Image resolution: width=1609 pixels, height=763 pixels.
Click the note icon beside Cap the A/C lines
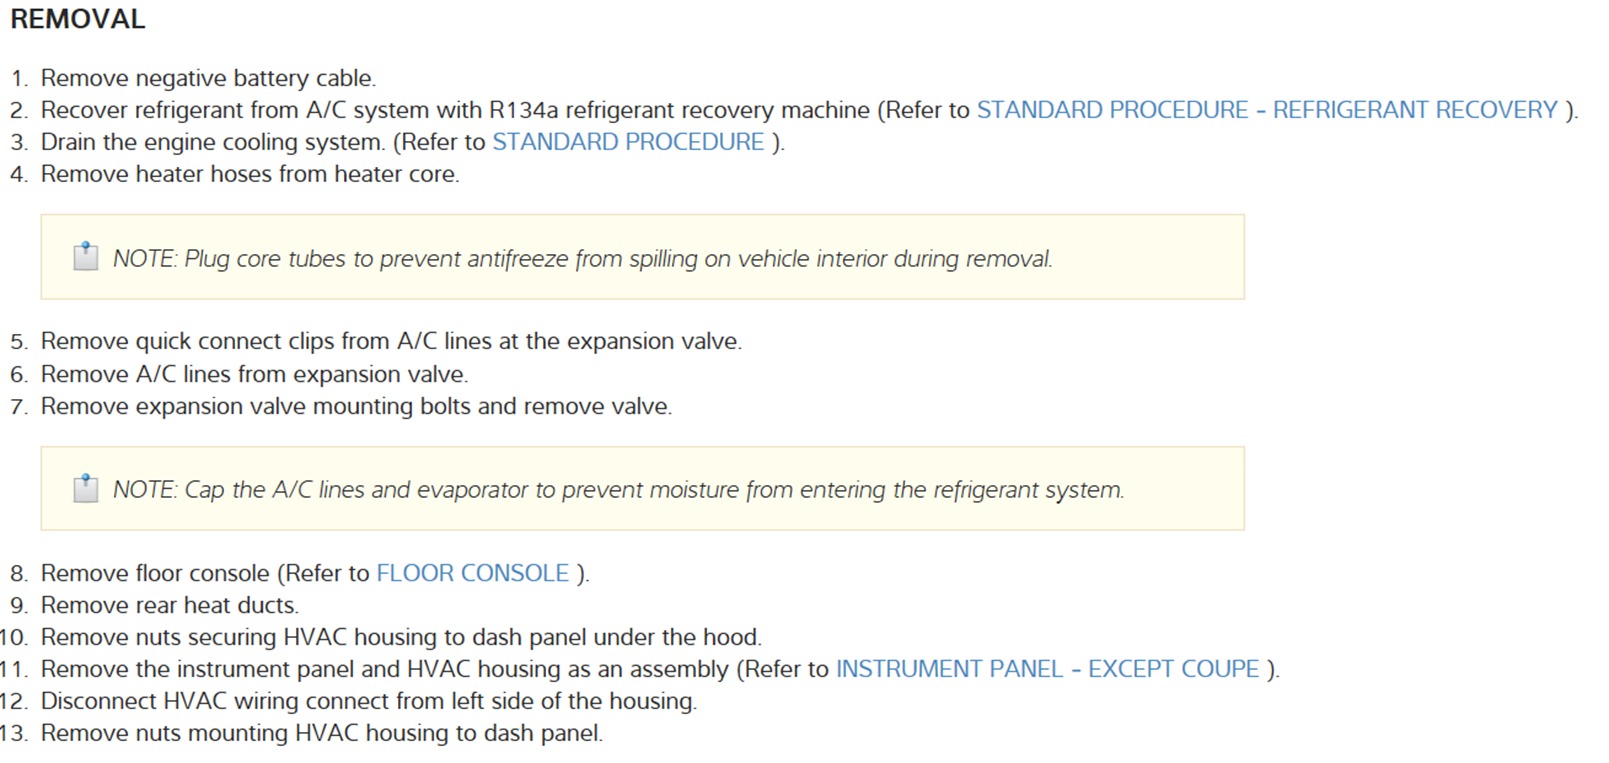point(86,489)
